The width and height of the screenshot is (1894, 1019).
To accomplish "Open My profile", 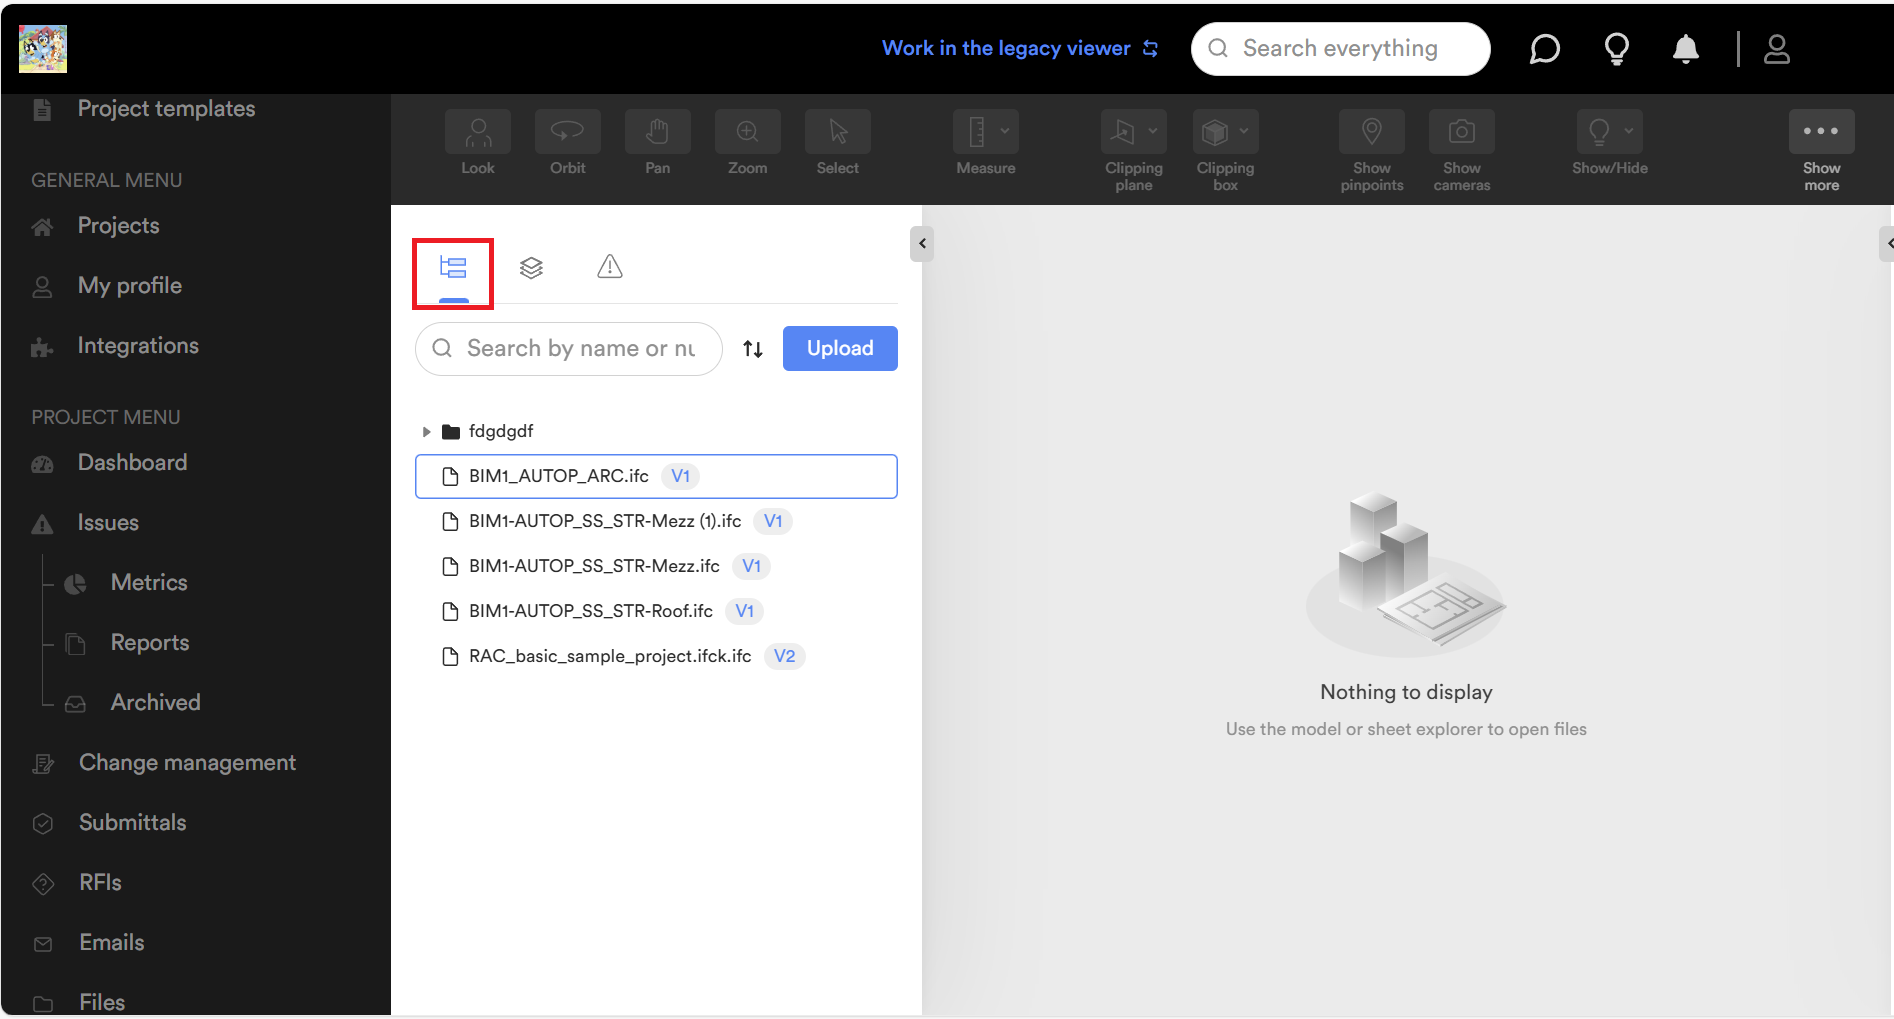I will pyautogui.click(x=129, y=286).
